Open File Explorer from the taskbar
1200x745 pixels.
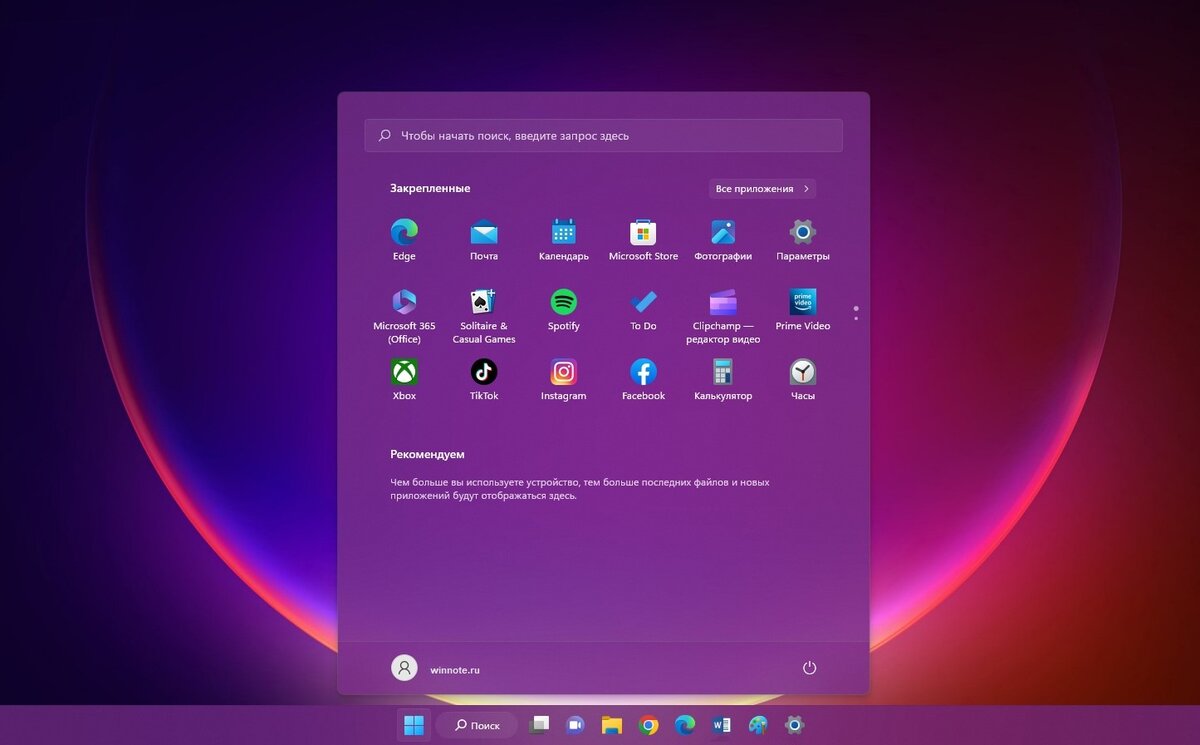pos(612,725)
